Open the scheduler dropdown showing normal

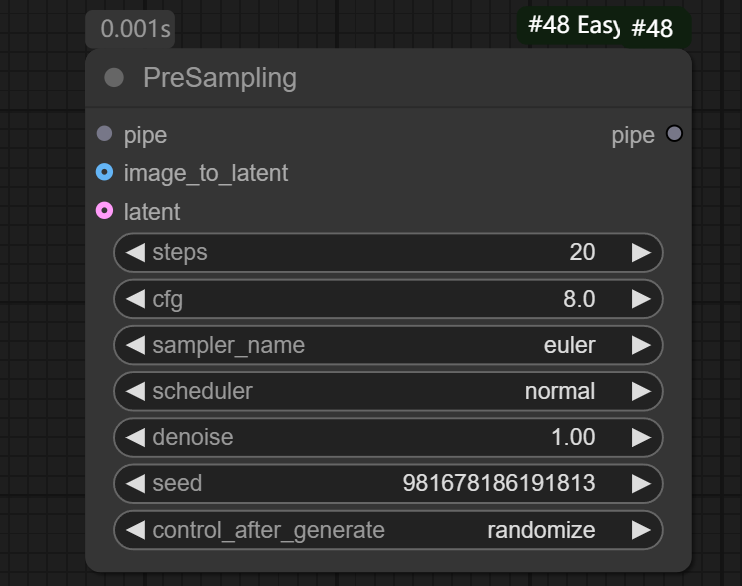tap(388, 391)
